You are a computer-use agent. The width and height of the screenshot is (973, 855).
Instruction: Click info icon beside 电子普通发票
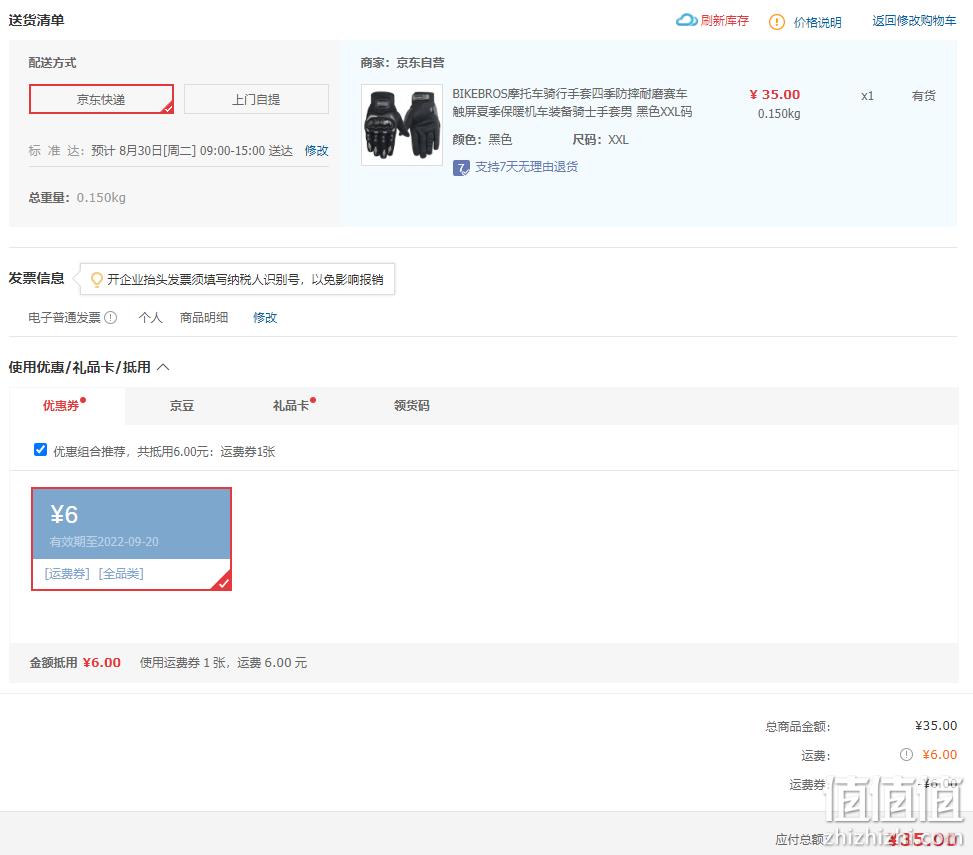pos(110,318)
